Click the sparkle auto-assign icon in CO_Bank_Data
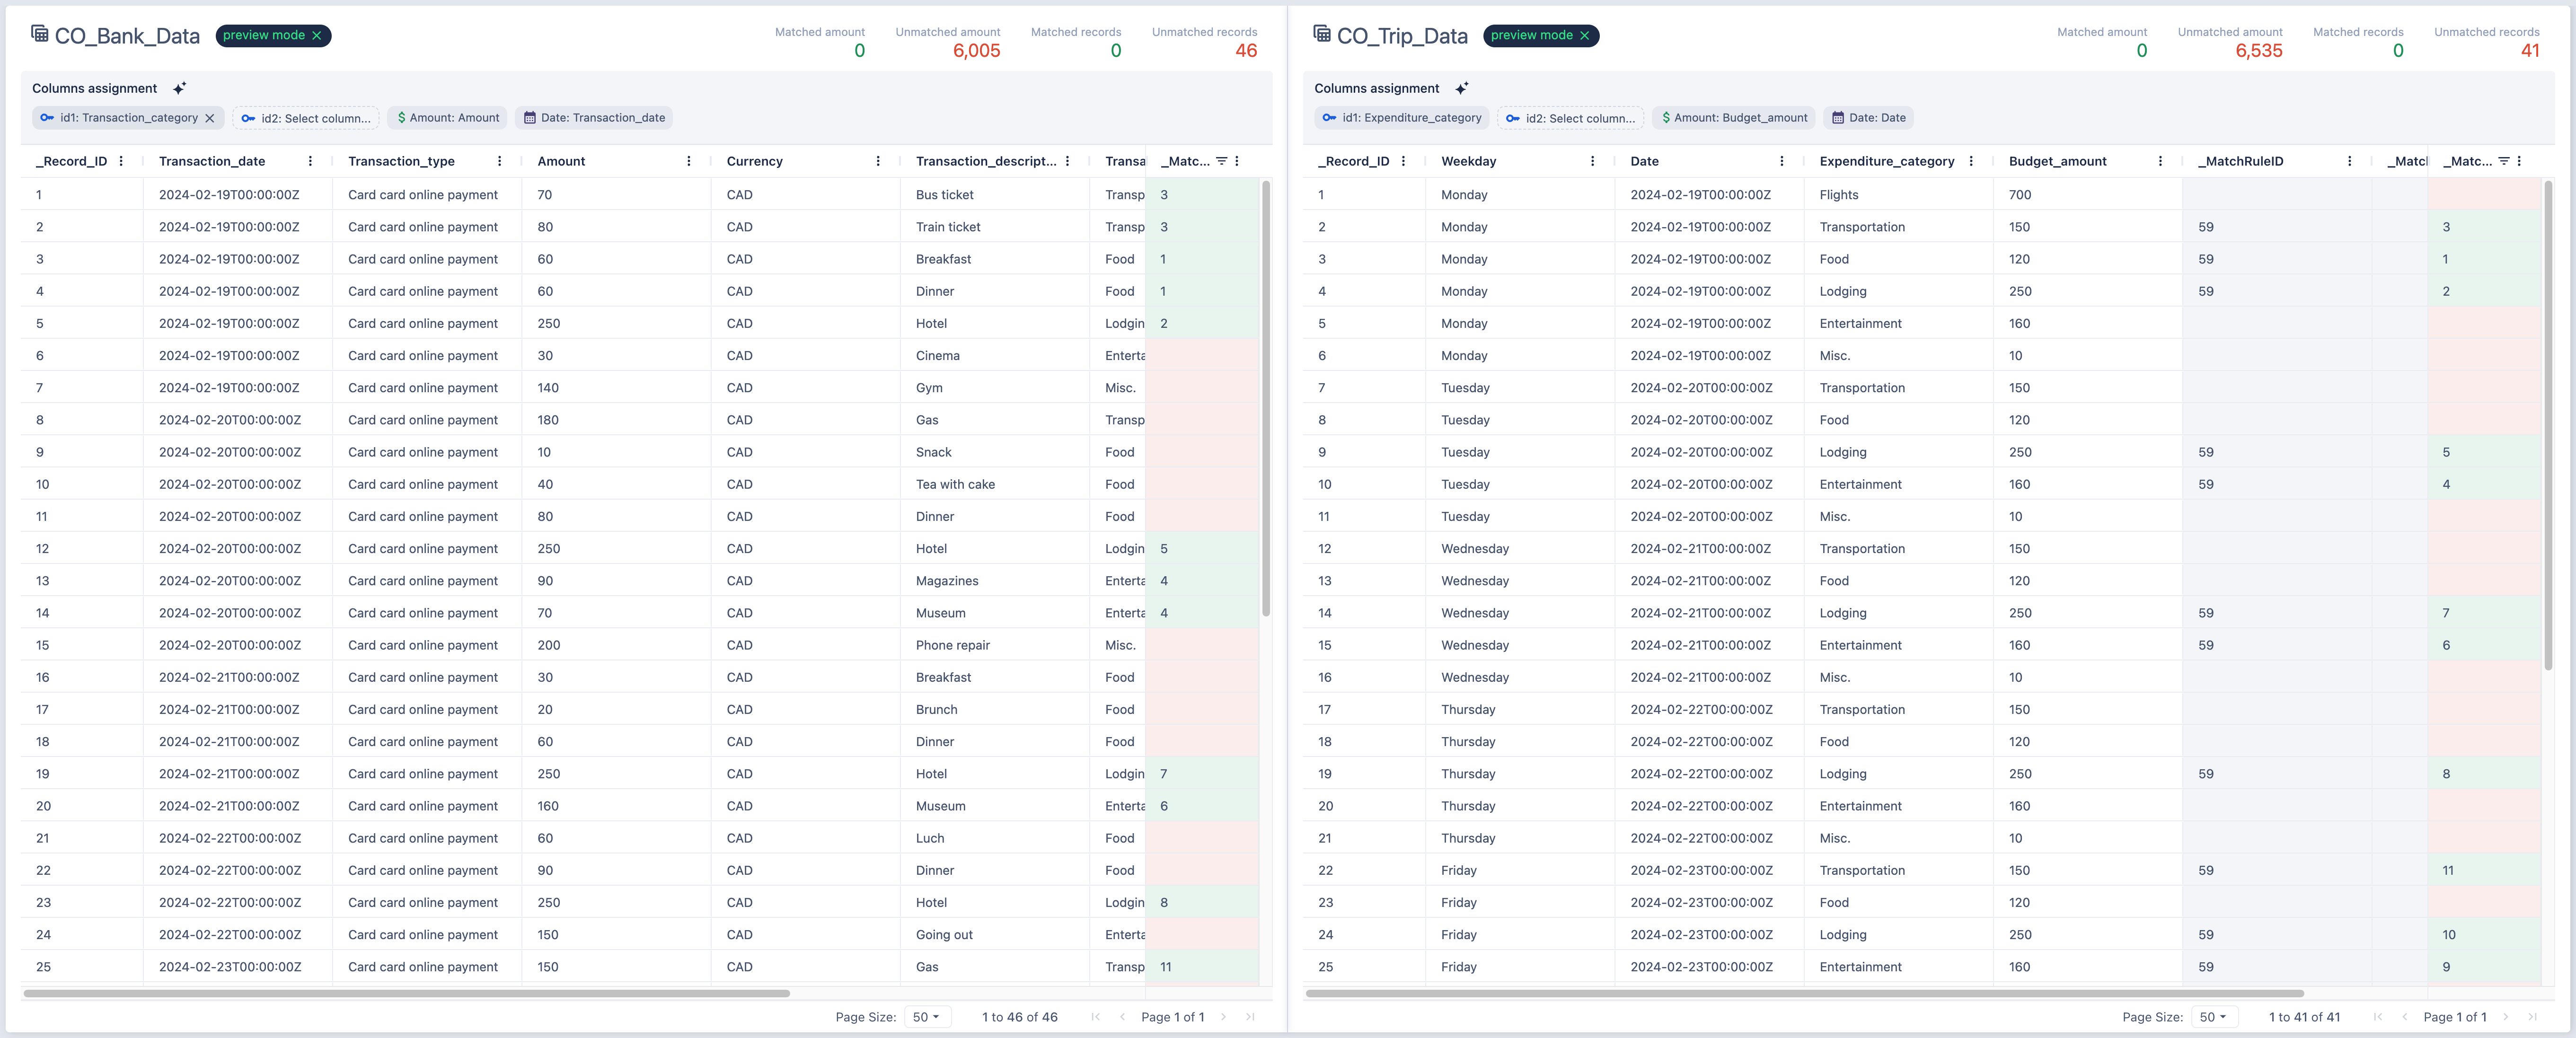 click(x=179, y=89)
